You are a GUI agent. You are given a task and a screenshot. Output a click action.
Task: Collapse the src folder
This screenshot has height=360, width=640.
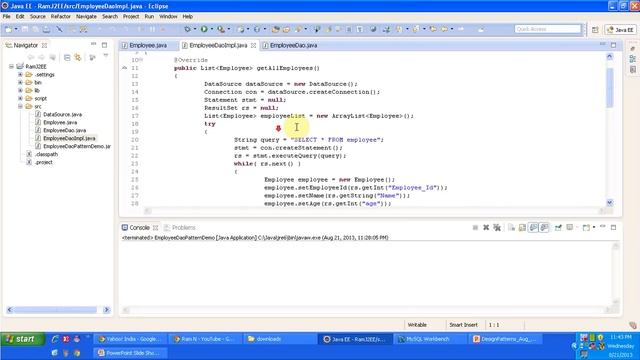(20, 106)
